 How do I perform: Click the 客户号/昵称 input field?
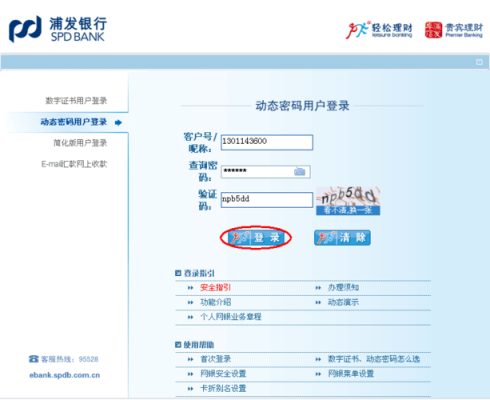click(x=267, y=142)
